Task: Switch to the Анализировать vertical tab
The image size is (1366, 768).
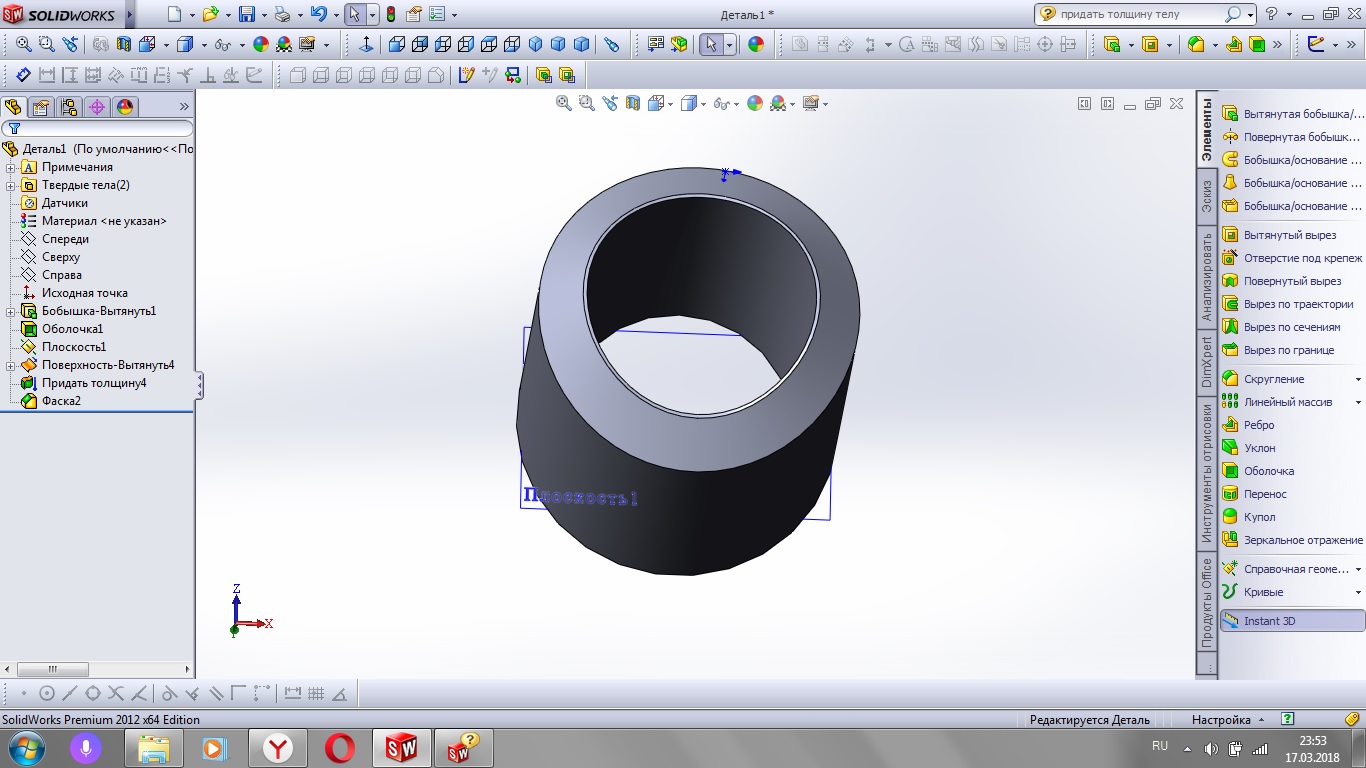Action: (x=1207, y=276)
